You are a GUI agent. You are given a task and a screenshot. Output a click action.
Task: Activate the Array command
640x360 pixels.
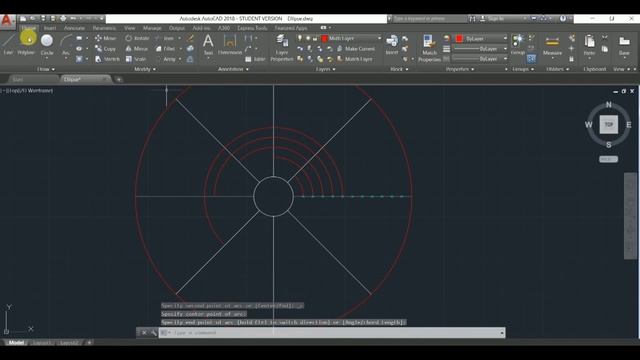(166, 59)
